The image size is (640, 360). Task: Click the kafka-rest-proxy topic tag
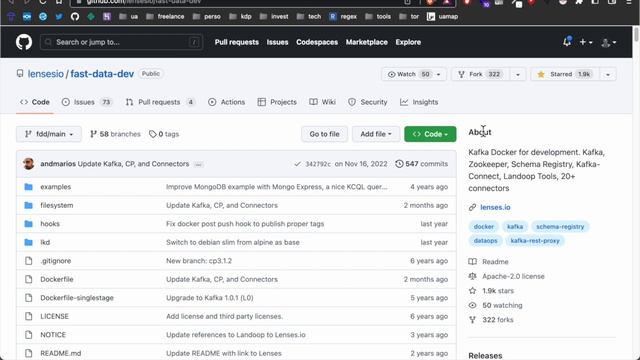tap(535, 241)
